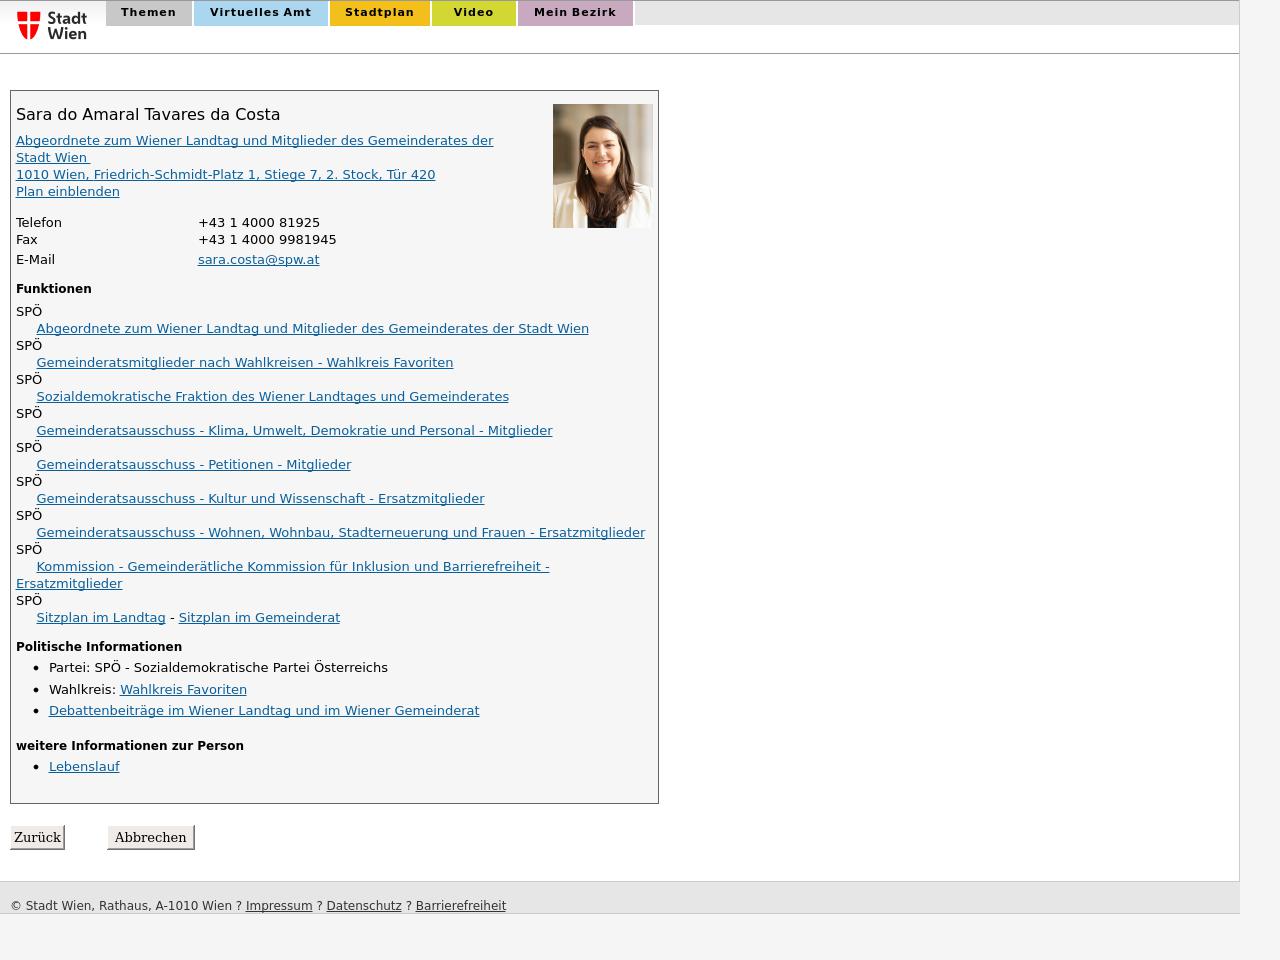The width and height of the screenshot is (1280, 960).
Task: Open the Stadtplan tab
Action: tap(379, 13)
